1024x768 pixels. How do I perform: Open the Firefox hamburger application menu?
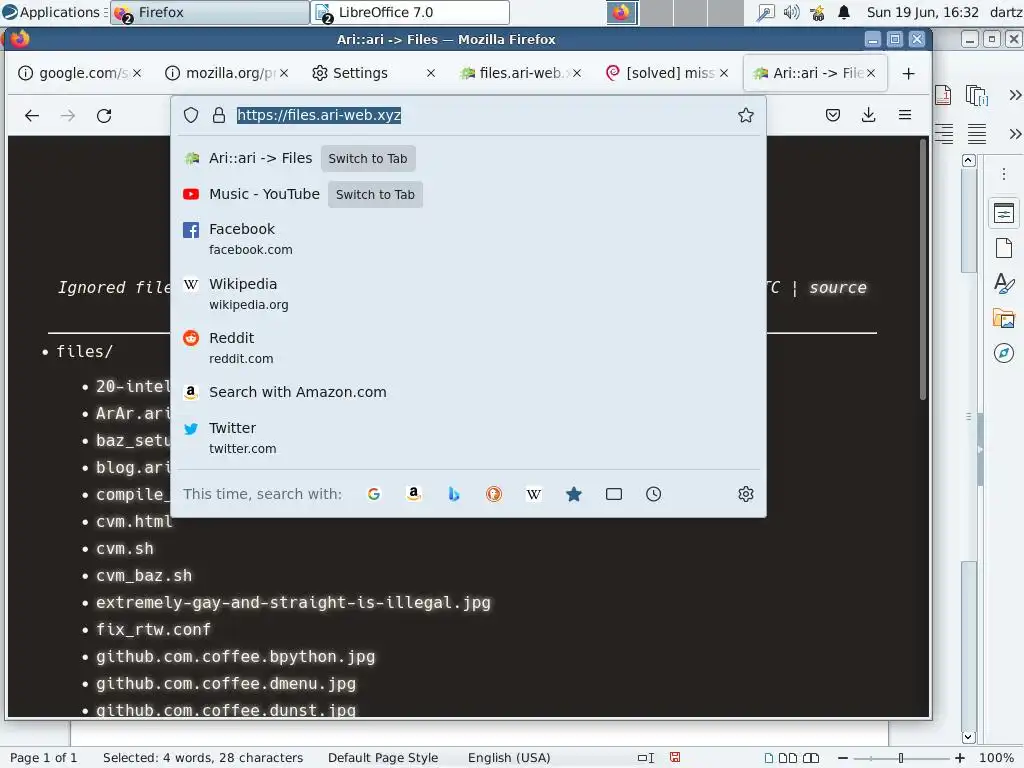(904, 115)
